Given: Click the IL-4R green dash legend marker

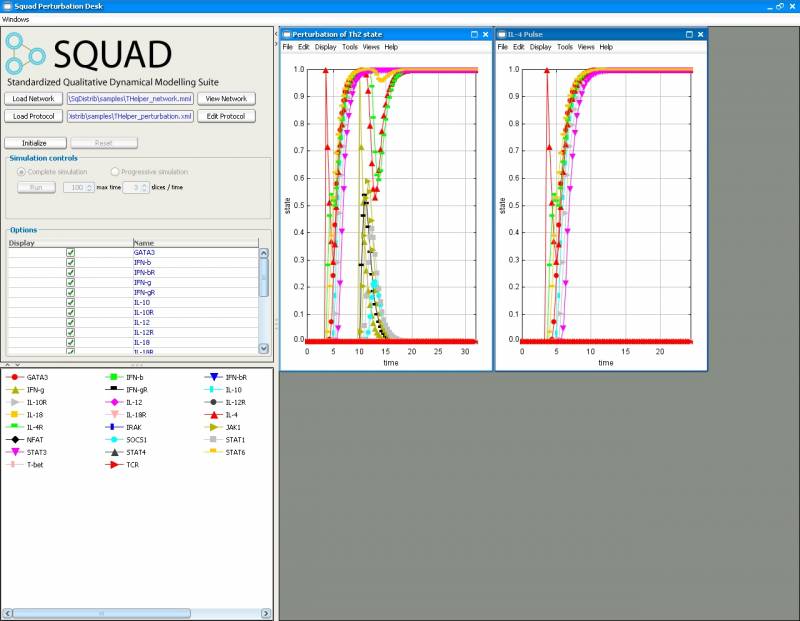Looking at the screenshot, I should click(x=15, y=426).
